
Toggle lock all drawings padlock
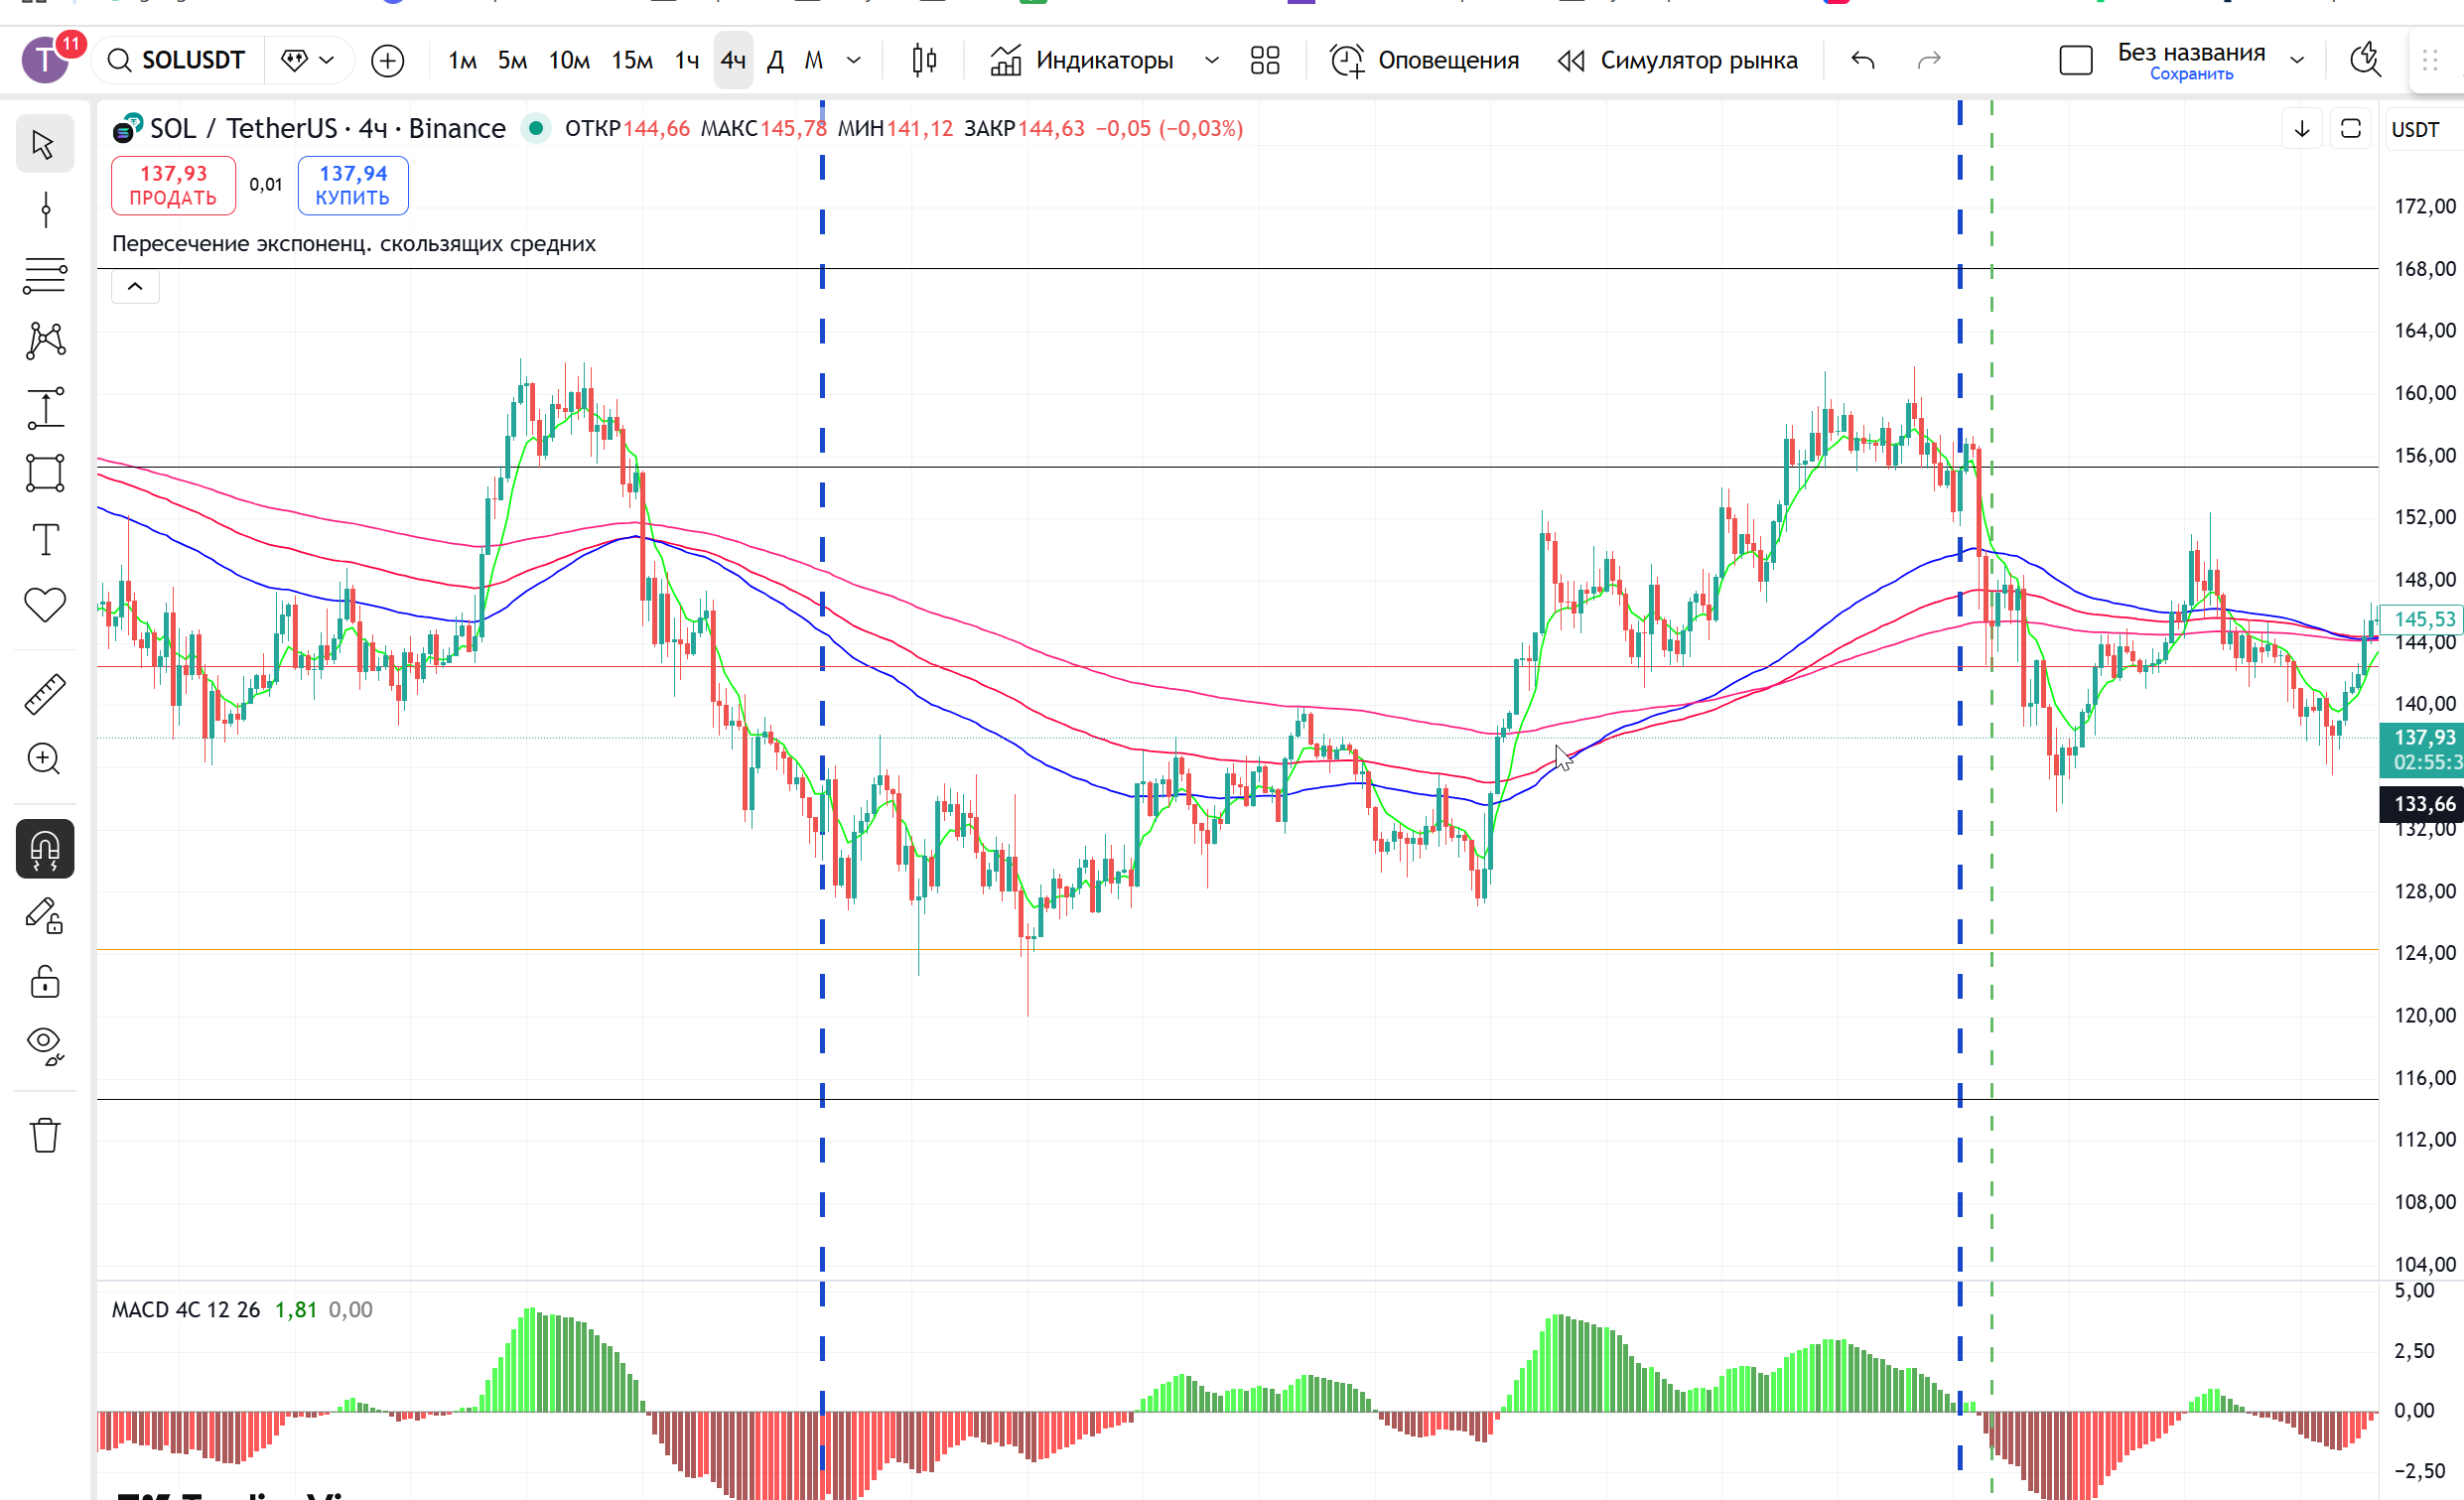(45, 982)
